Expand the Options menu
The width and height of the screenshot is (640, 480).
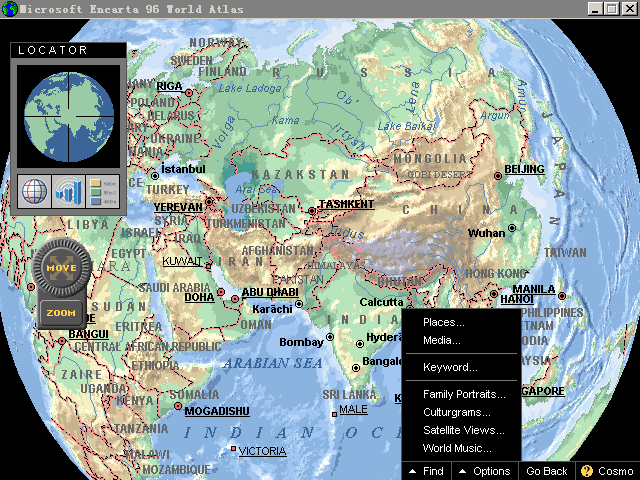pyautogui.click(x=485, y=471)
